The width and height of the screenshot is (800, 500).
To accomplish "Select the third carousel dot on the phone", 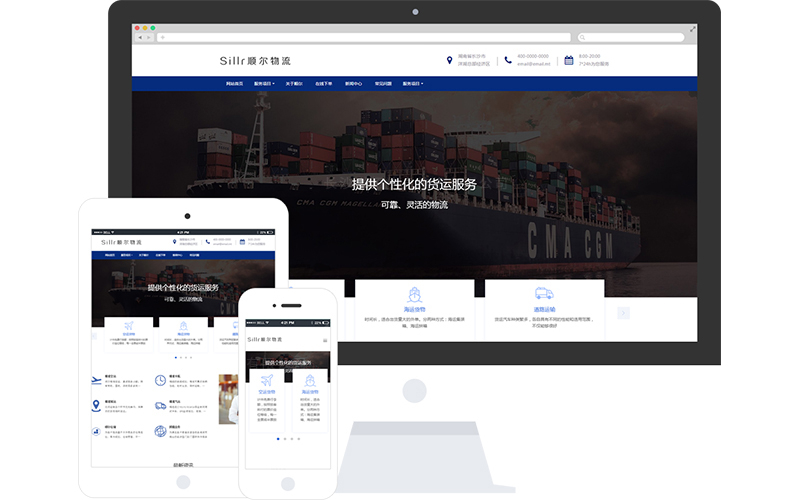I will coord(292,439).
